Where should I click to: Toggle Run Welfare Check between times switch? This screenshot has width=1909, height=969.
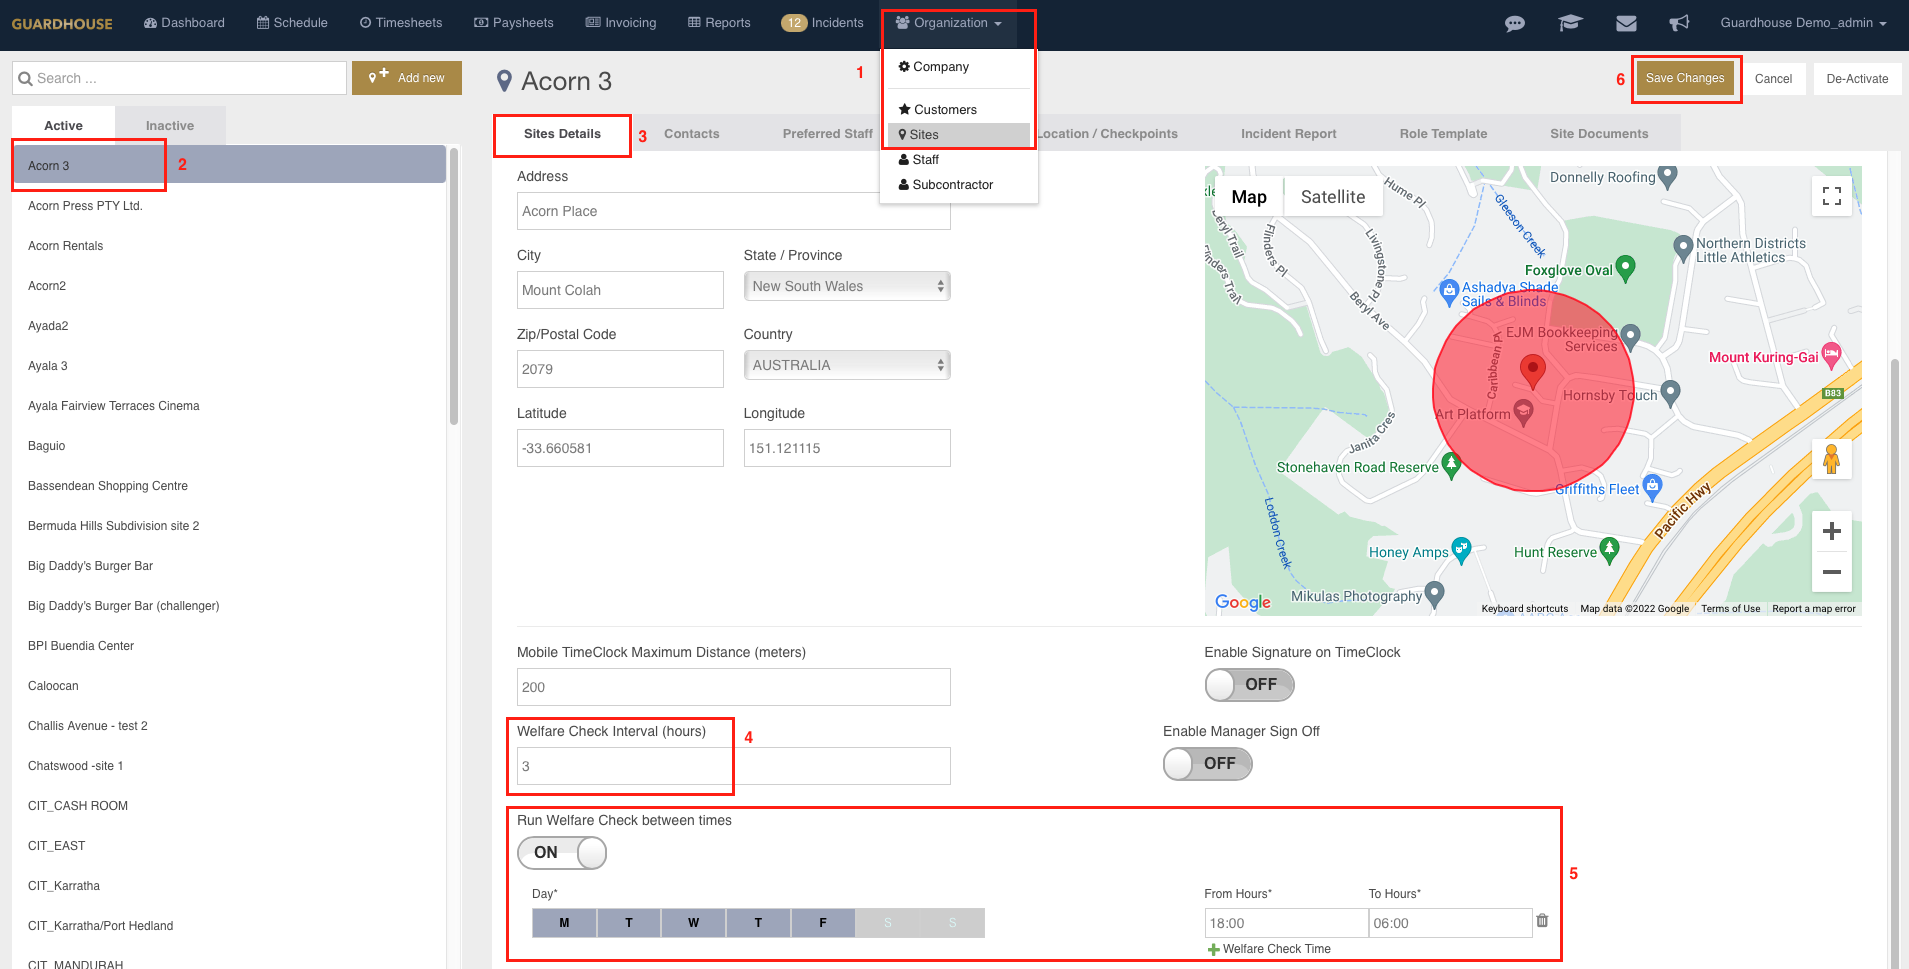coord(561,853)
